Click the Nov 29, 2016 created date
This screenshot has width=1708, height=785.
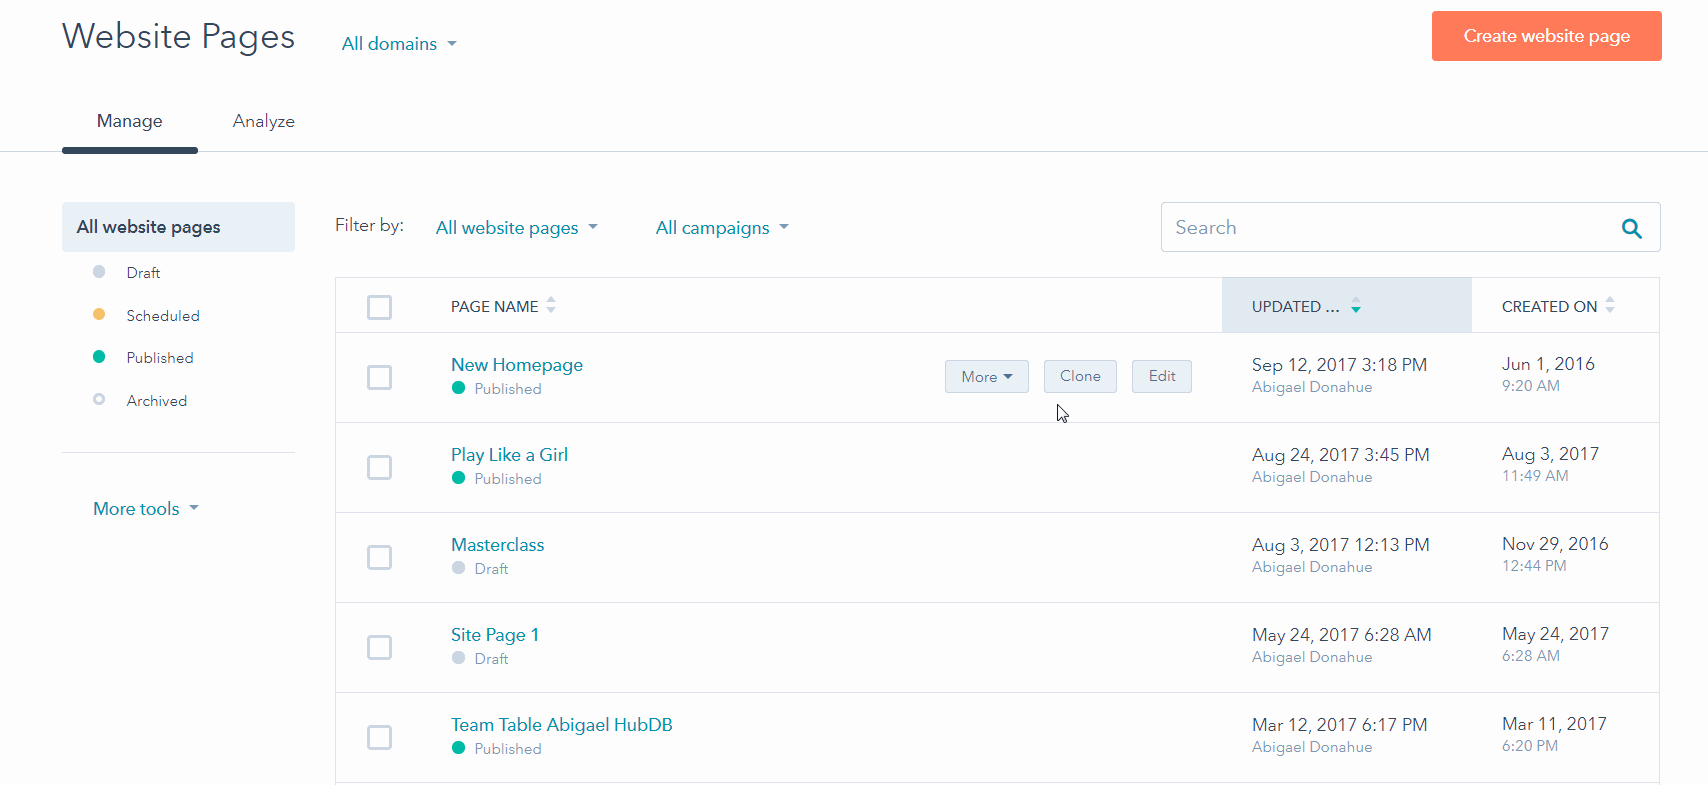1555,544
